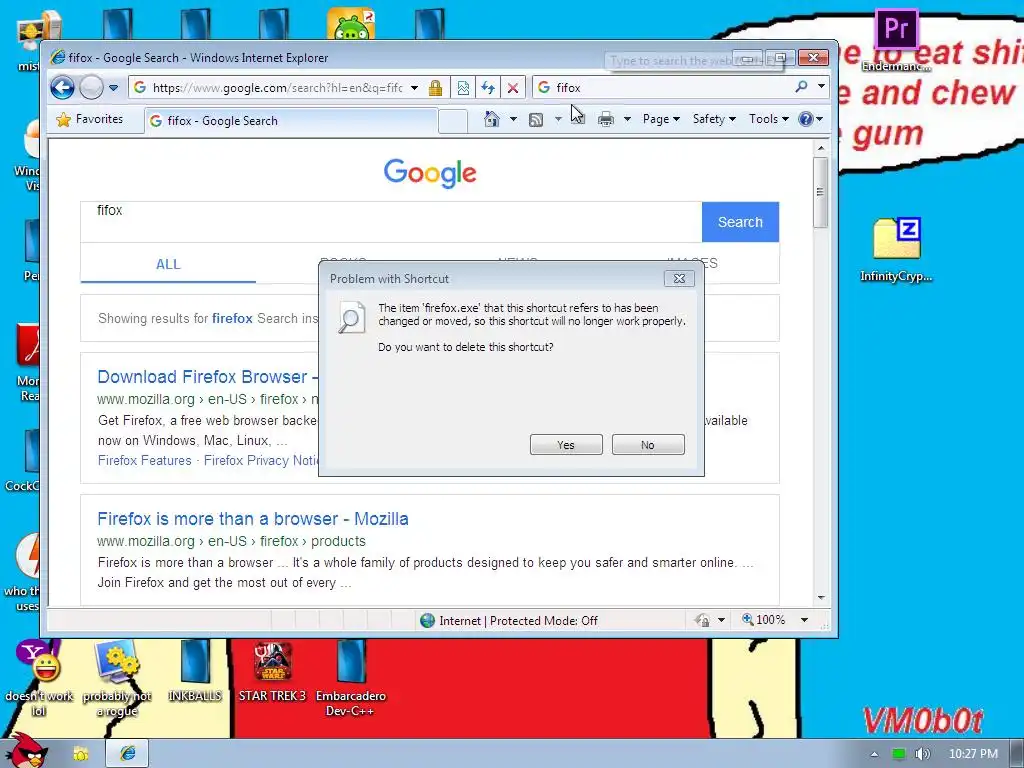
Task: Open Firefox is more than a browser link
Action: pyautogui.click(x=253, y=519)
